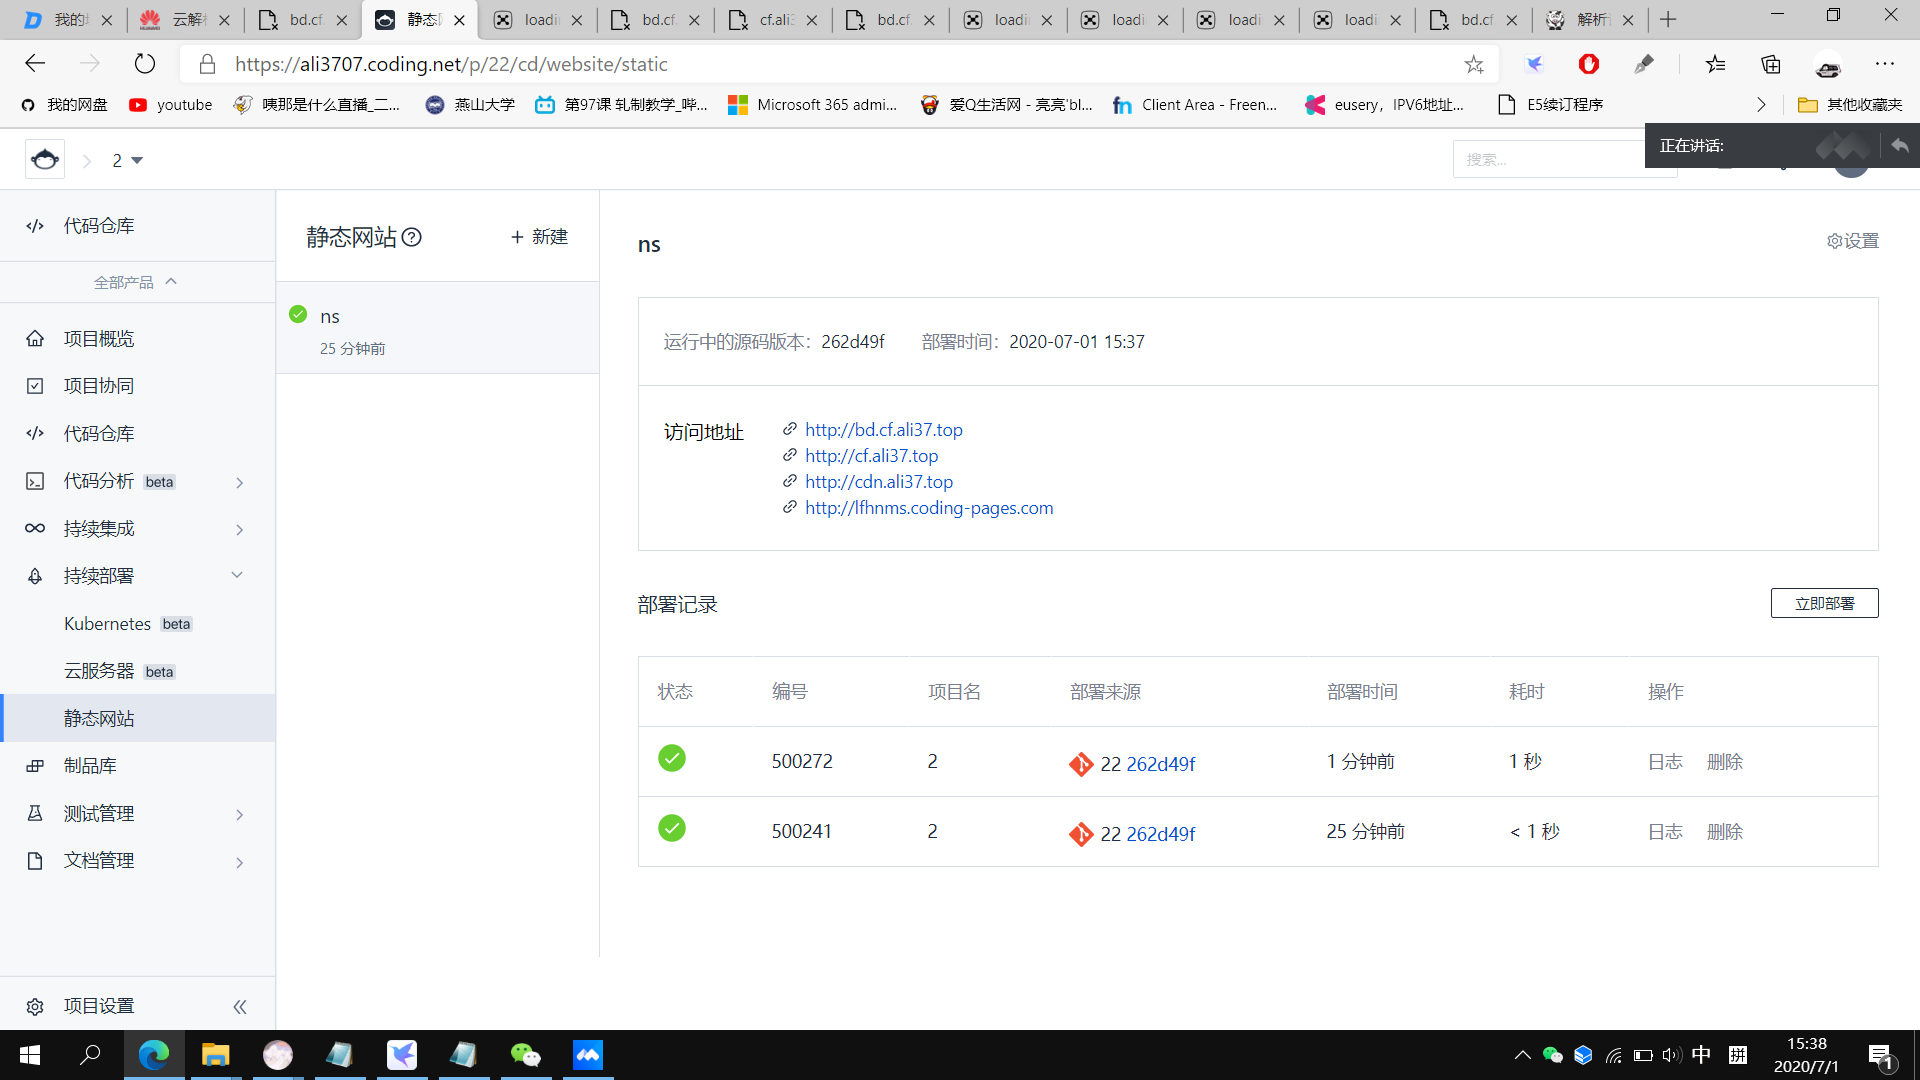Image resolution: width=1920 pixels, height=1080 pixels.
Task: Click the 立即部署 button
Action: [x=1824, y=603]
